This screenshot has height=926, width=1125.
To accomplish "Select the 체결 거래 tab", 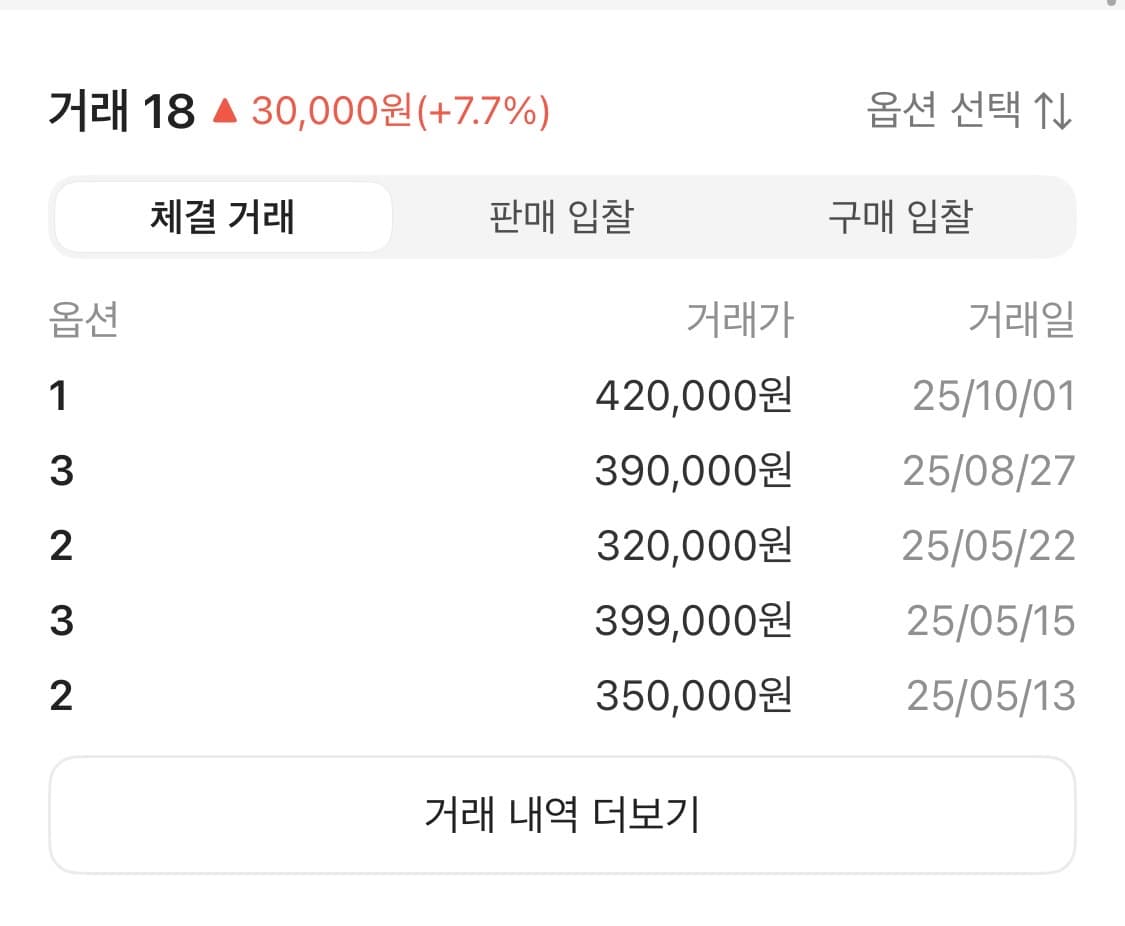I will click(223, 217).
